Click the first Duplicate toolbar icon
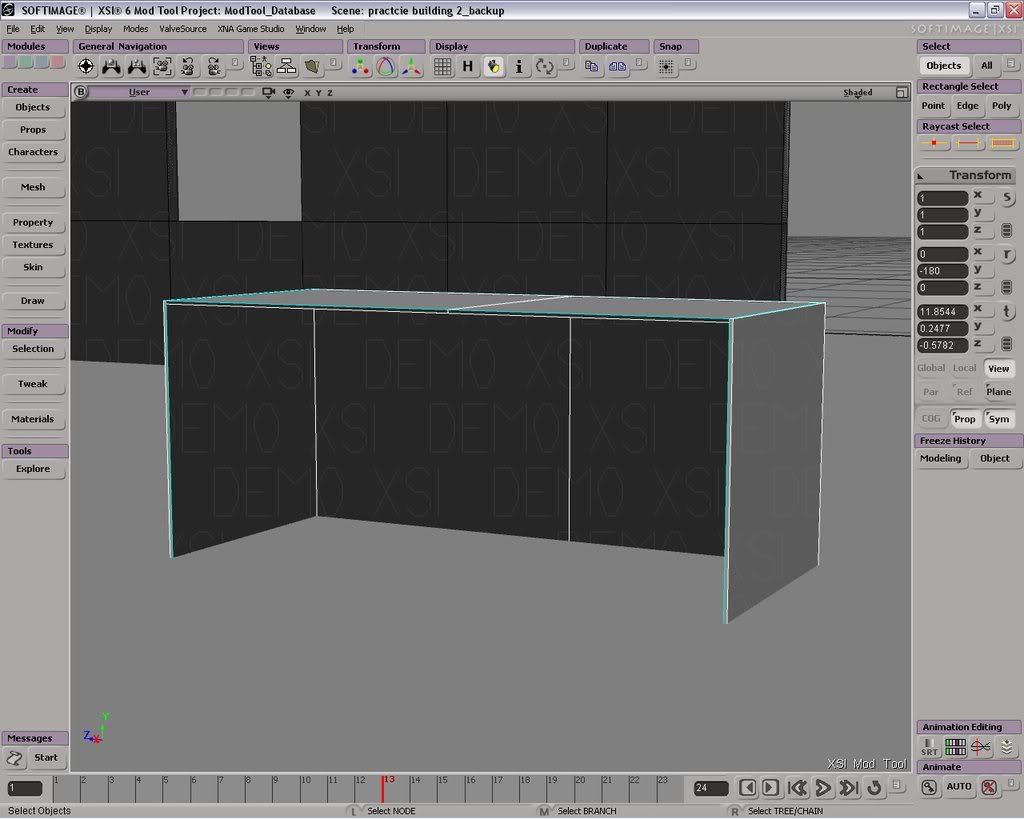The height and width of the screenshot is (819, 1024). pyautogui.click(x=592, y=67)
